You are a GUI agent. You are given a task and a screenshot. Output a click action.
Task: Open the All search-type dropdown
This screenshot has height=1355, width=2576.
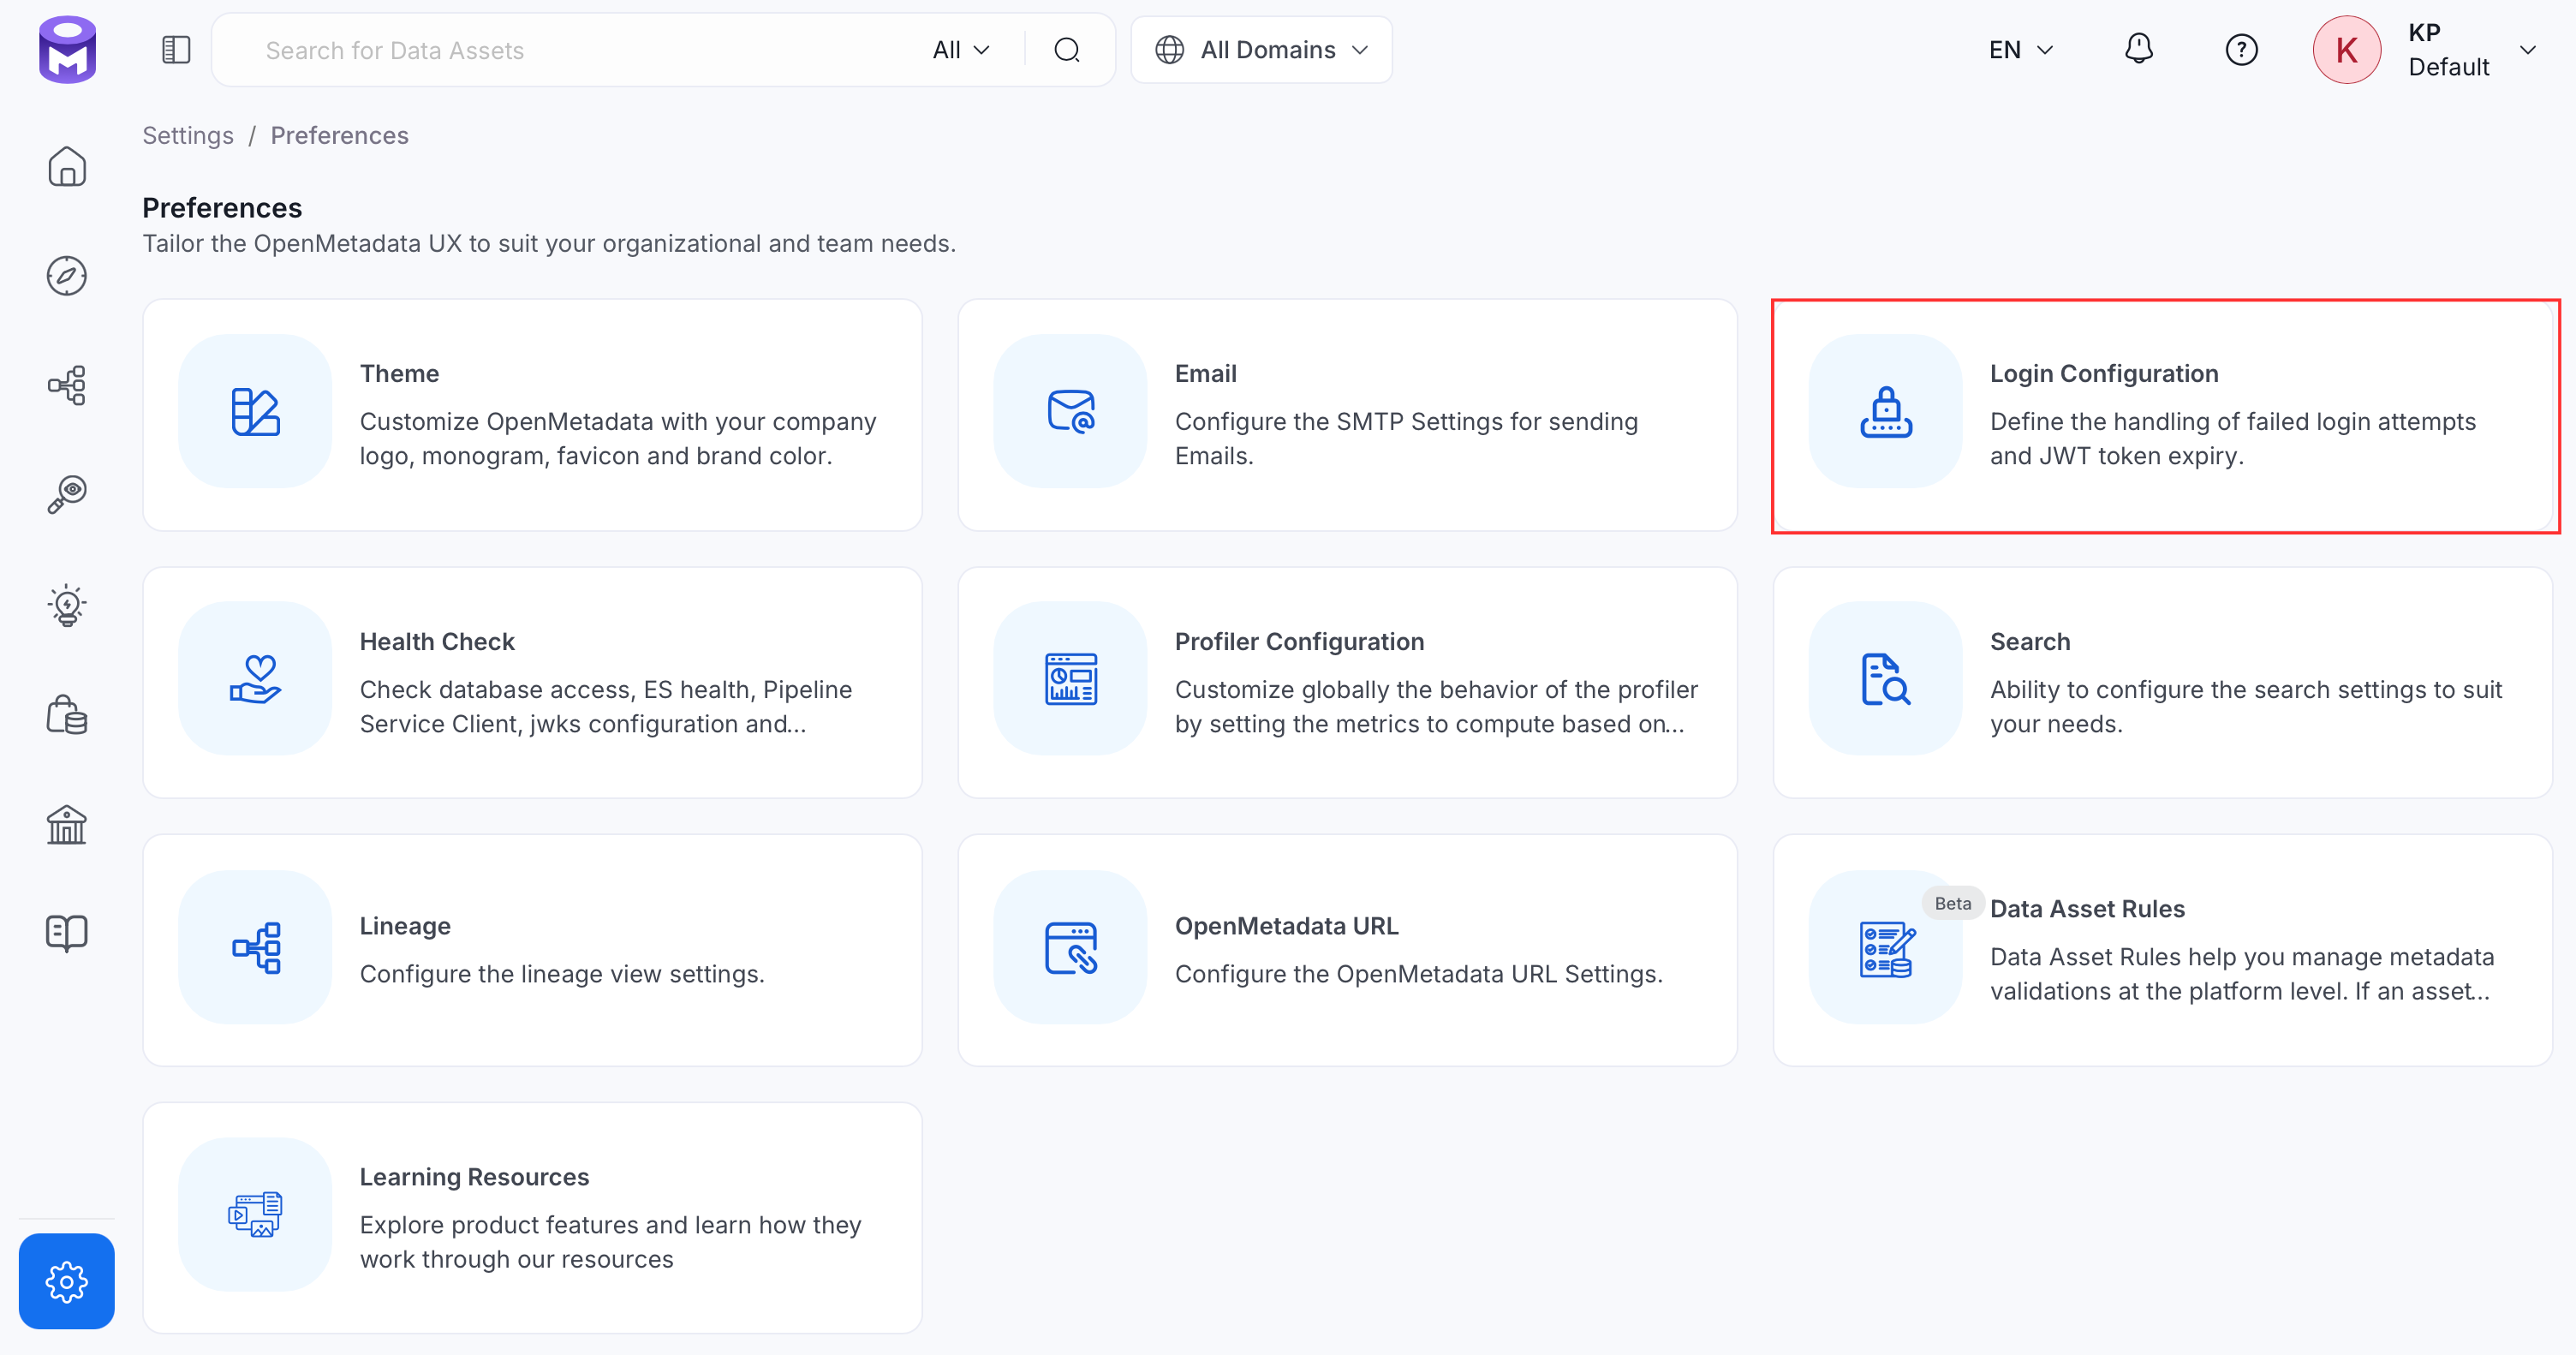pos(961,50)
